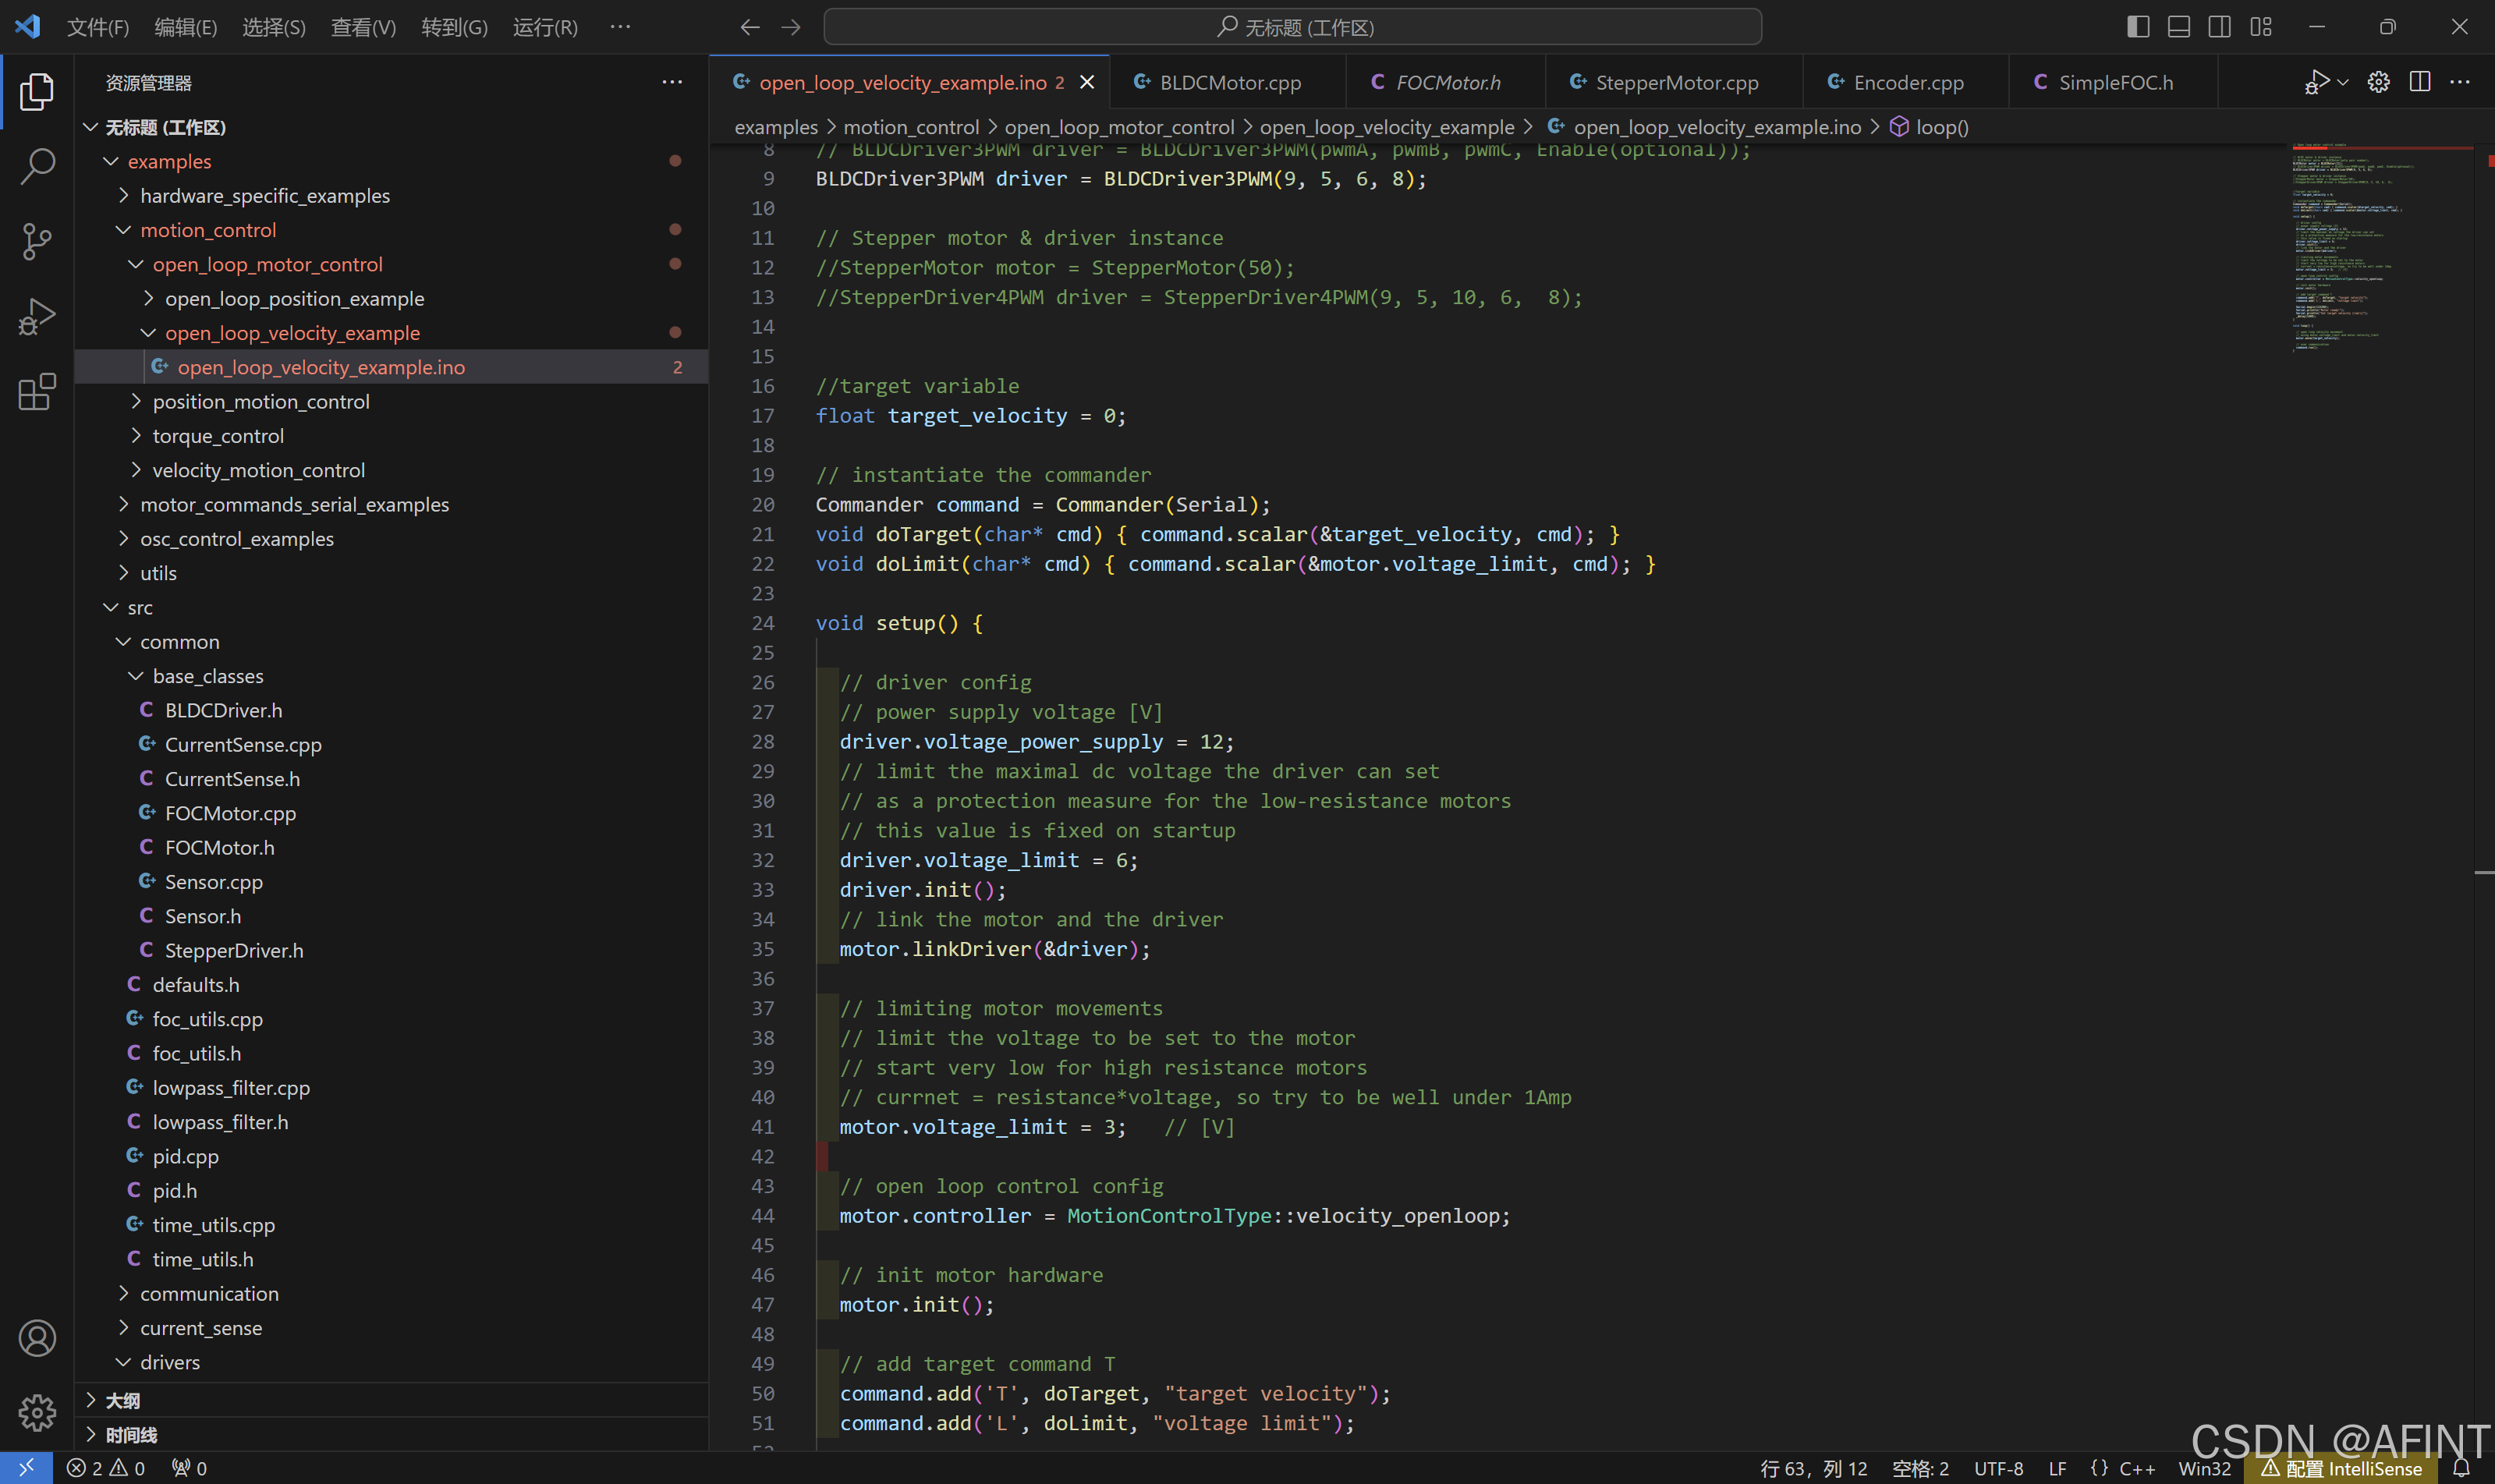Click the split editor right icon
The image size is (2495, 1484).
point(2420,82)
